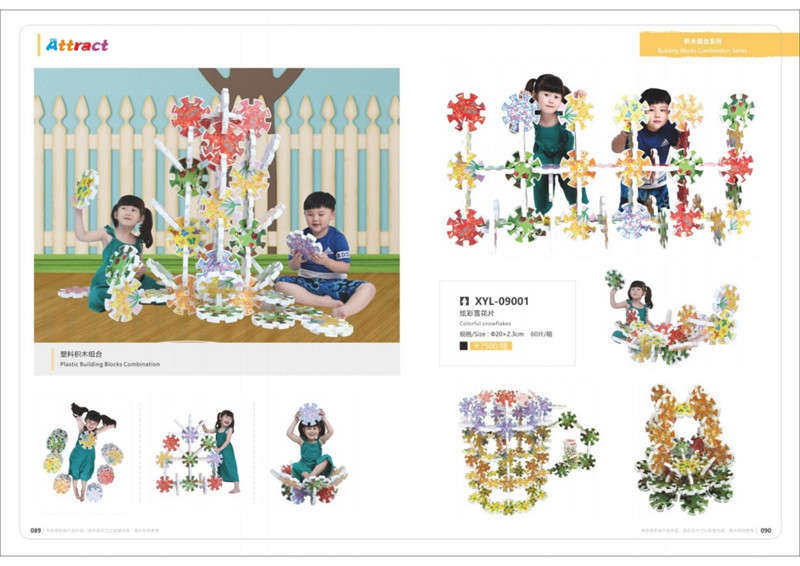Select the black square swatch near price
This screenshot has width=800, height=566.
click(x=463, y=346)
